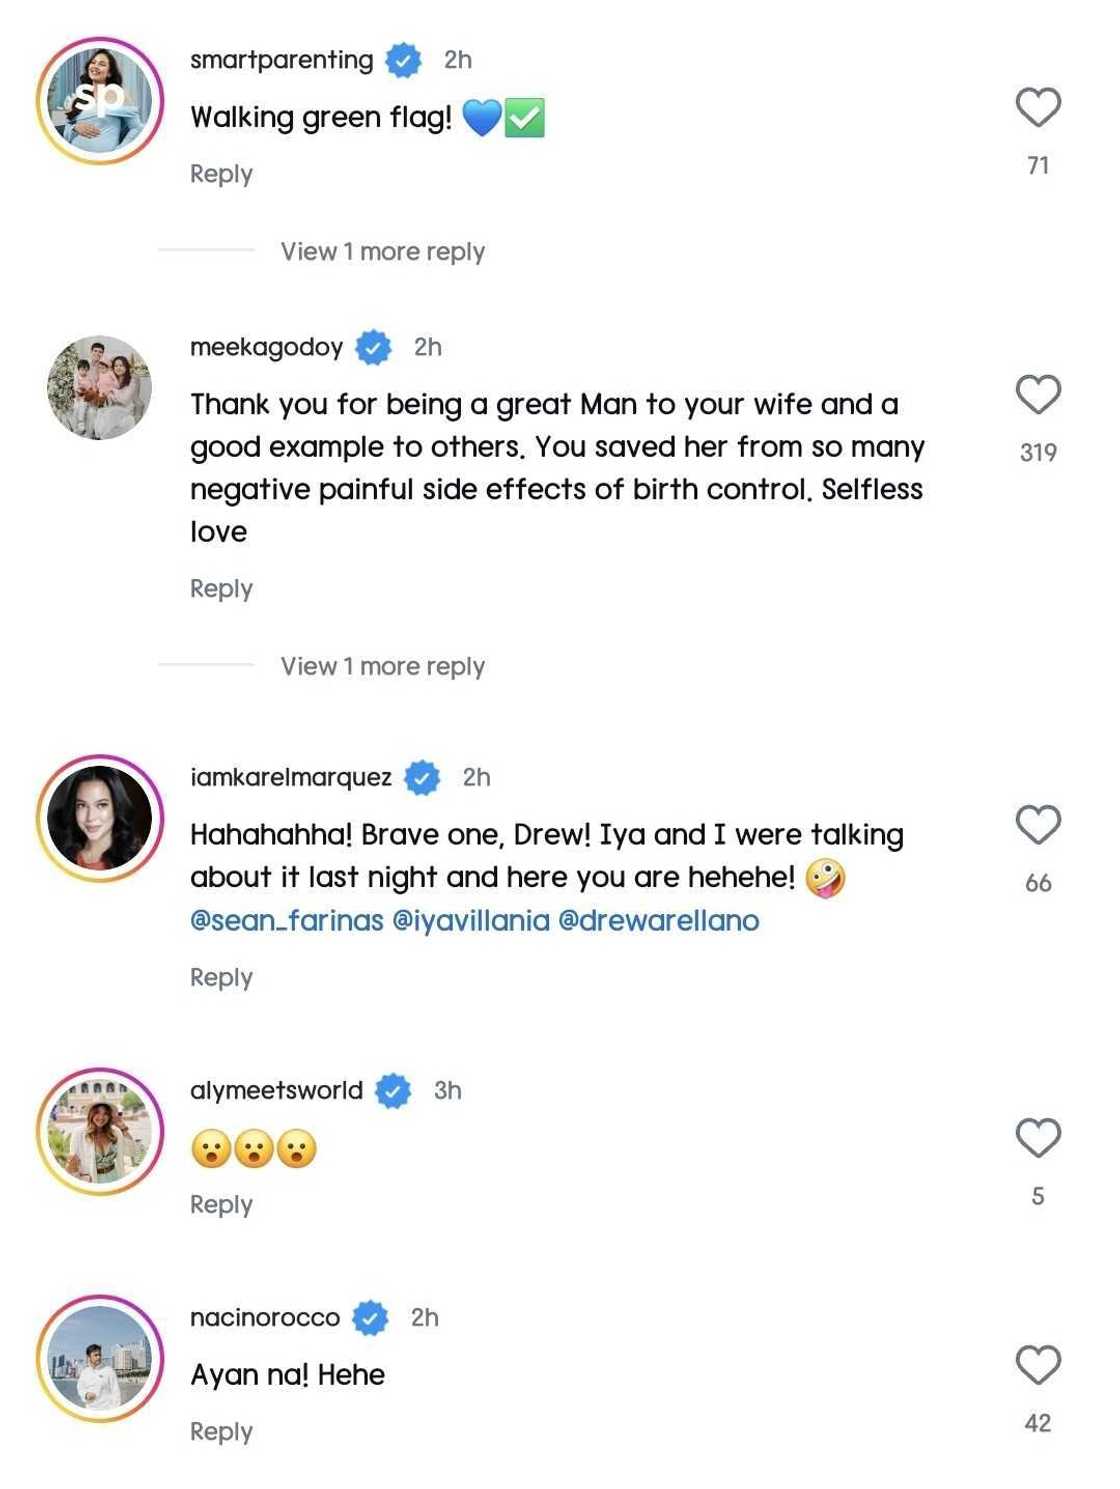Open meekagodoy's profile avatar
1120x1489 pixels.
[100, 388]
